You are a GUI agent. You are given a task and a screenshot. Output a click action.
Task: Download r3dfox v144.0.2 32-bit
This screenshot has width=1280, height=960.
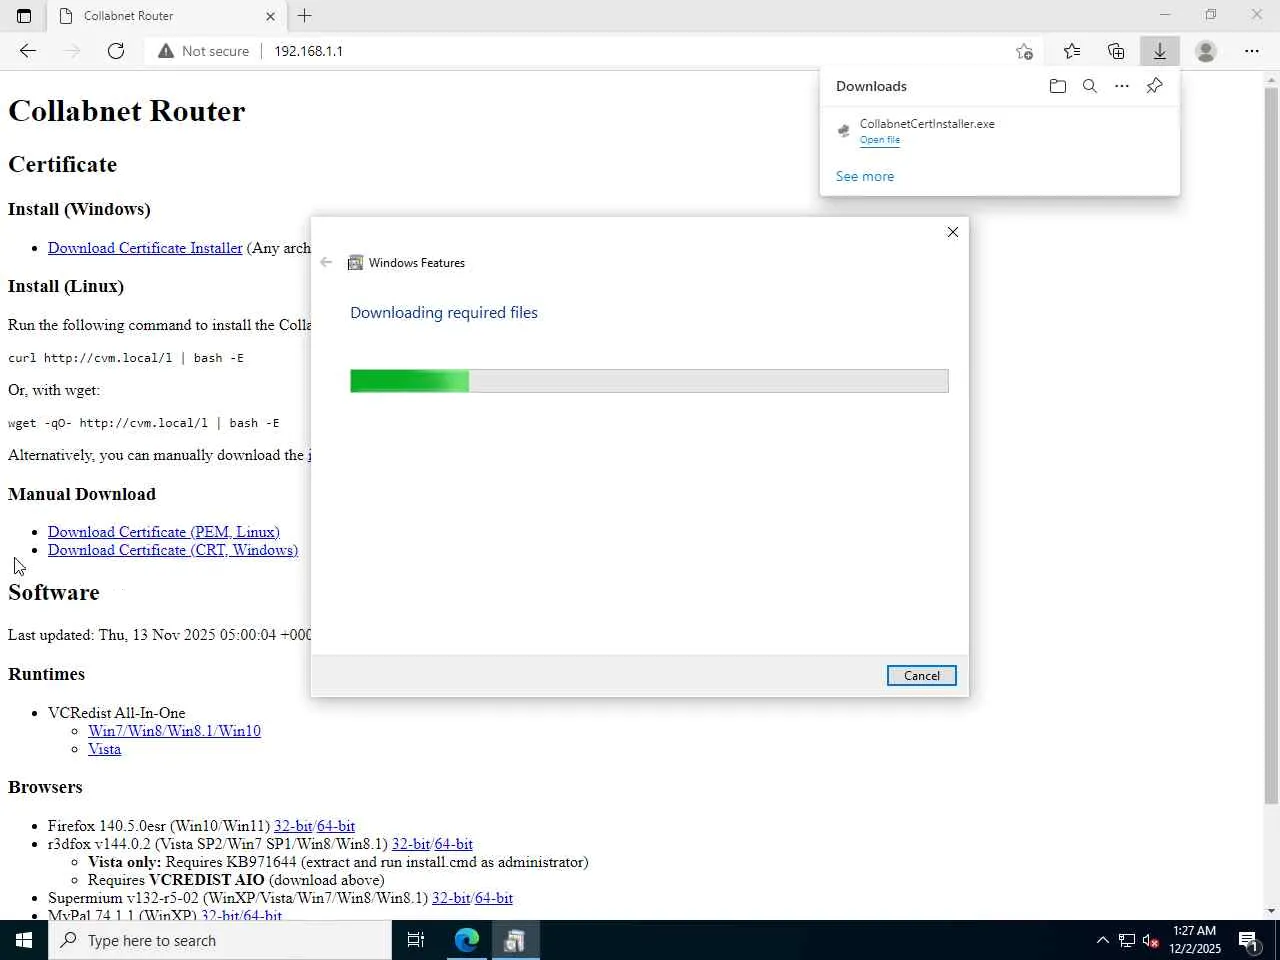[410, 844]
